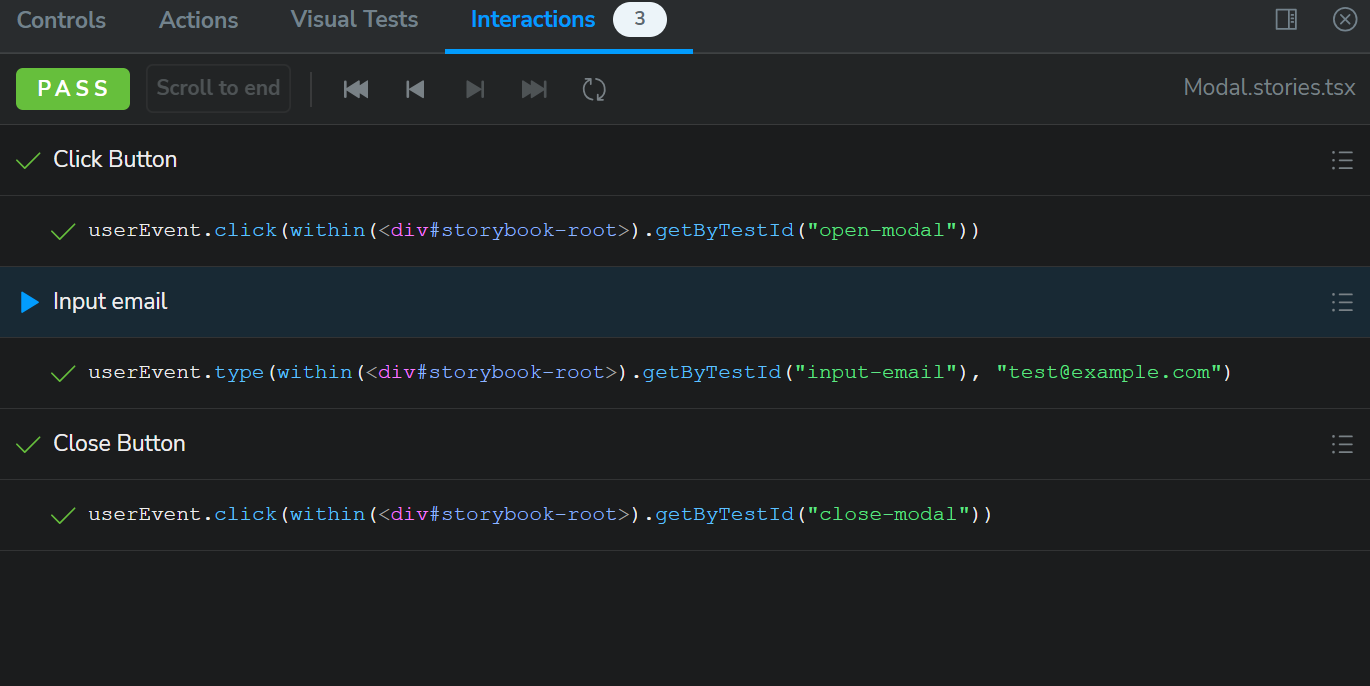Select the Input email step header
The height and width of the screenshot is (686, 1370).
point(685,302)
